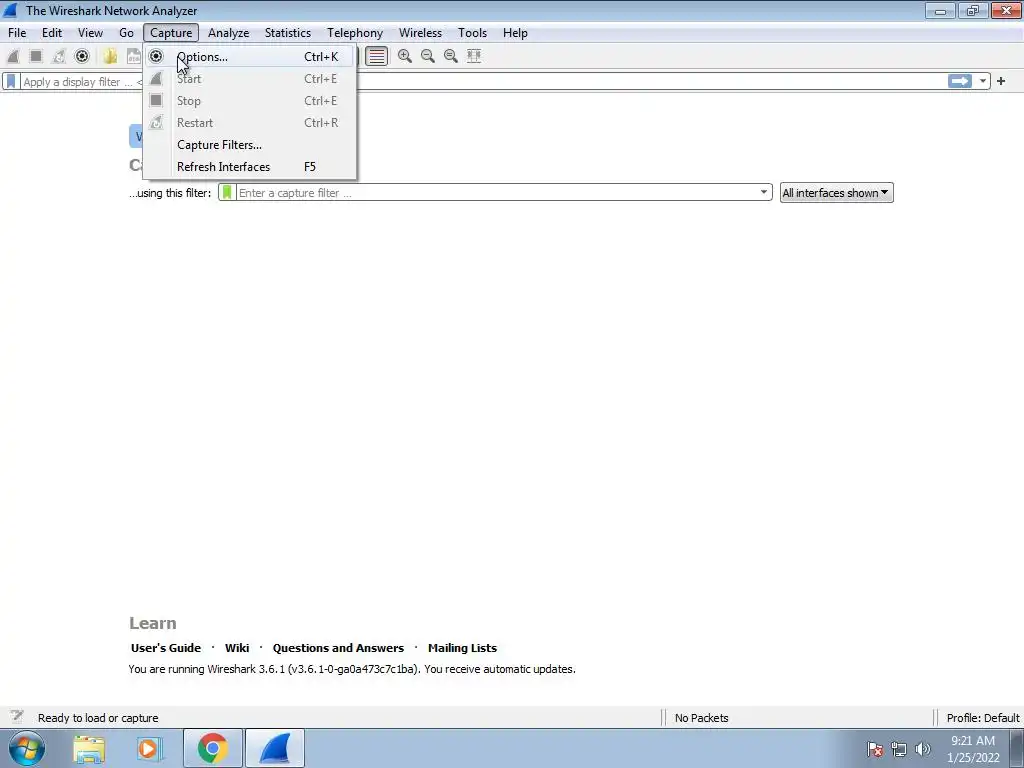Image resolution: width=1024 pixels, height=768 pixels.
Task: Open capture options from the toolbar gear icon
Action: (82, 56)
